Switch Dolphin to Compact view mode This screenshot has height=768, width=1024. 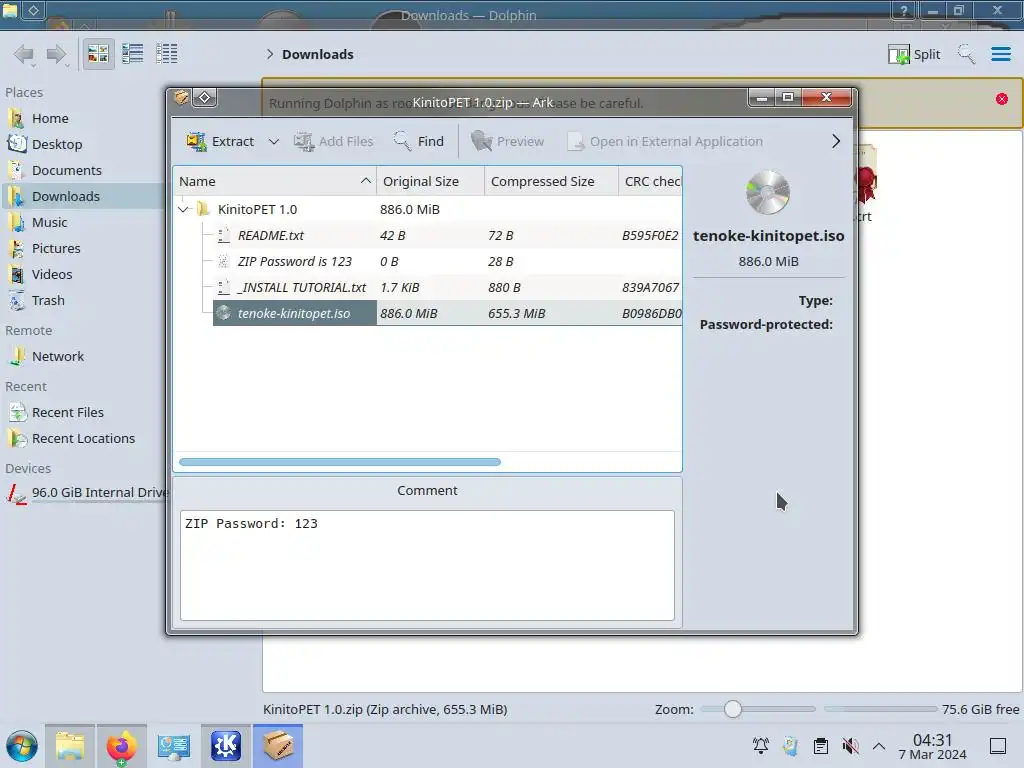point(133,54)
